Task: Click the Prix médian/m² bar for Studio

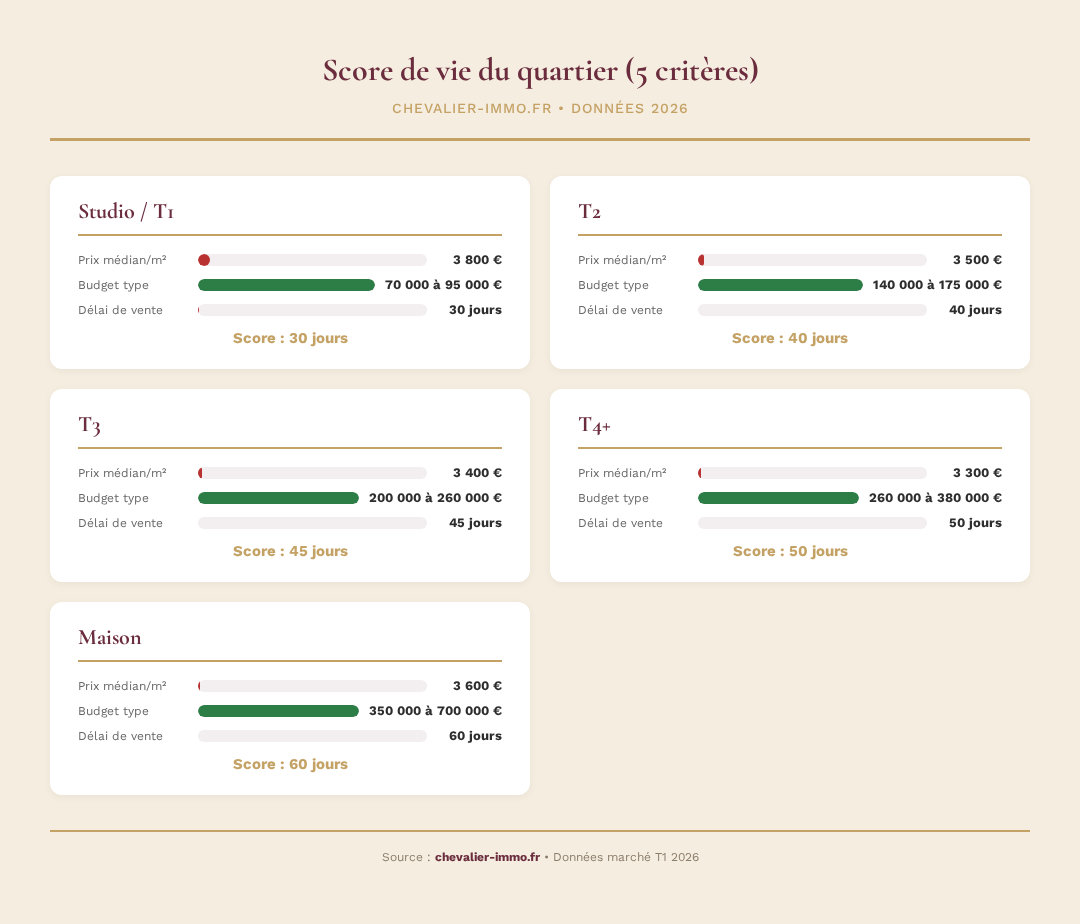Action: coord(312,259)
